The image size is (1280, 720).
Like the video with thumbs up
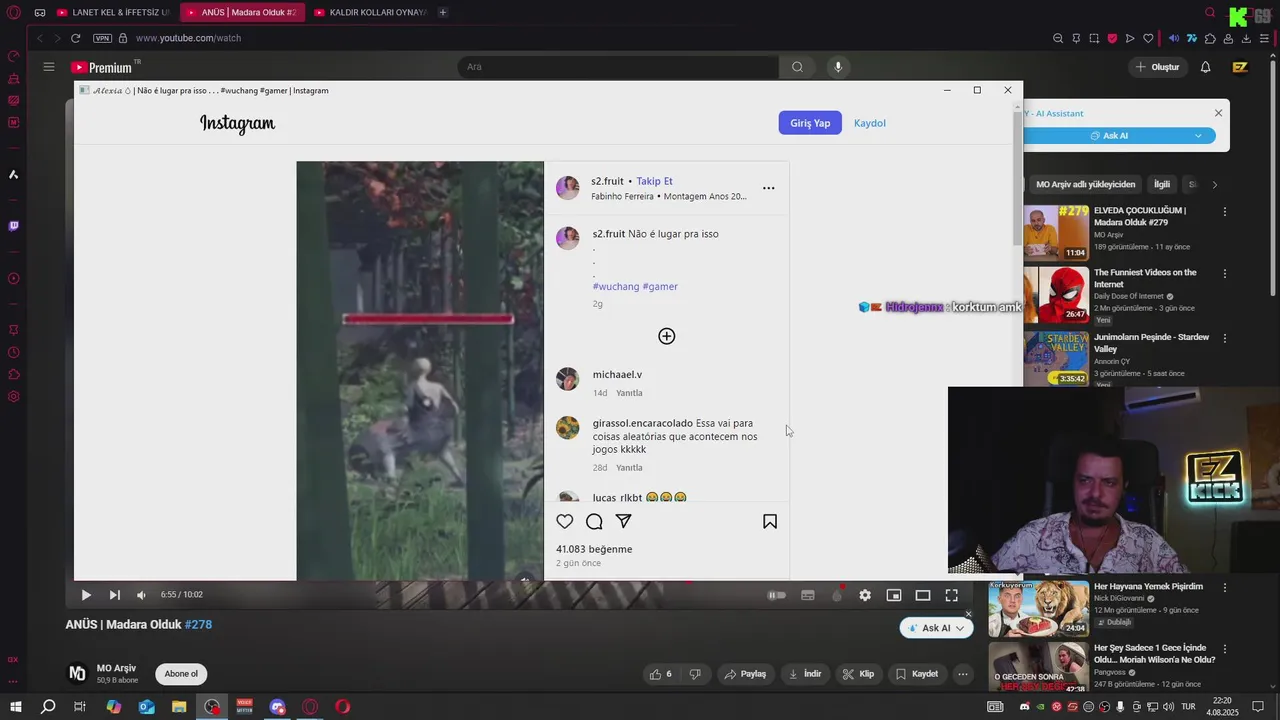[x=661, y=674]
